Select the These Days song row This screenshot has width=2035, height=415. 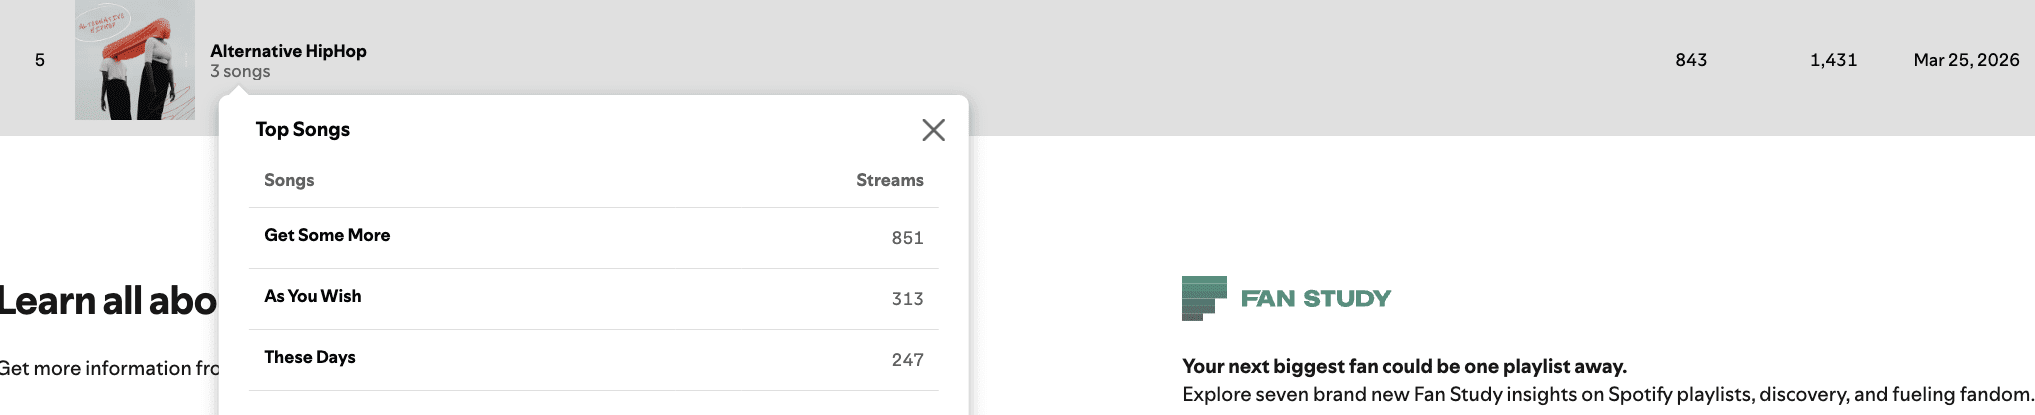click(x=593, y=360)
